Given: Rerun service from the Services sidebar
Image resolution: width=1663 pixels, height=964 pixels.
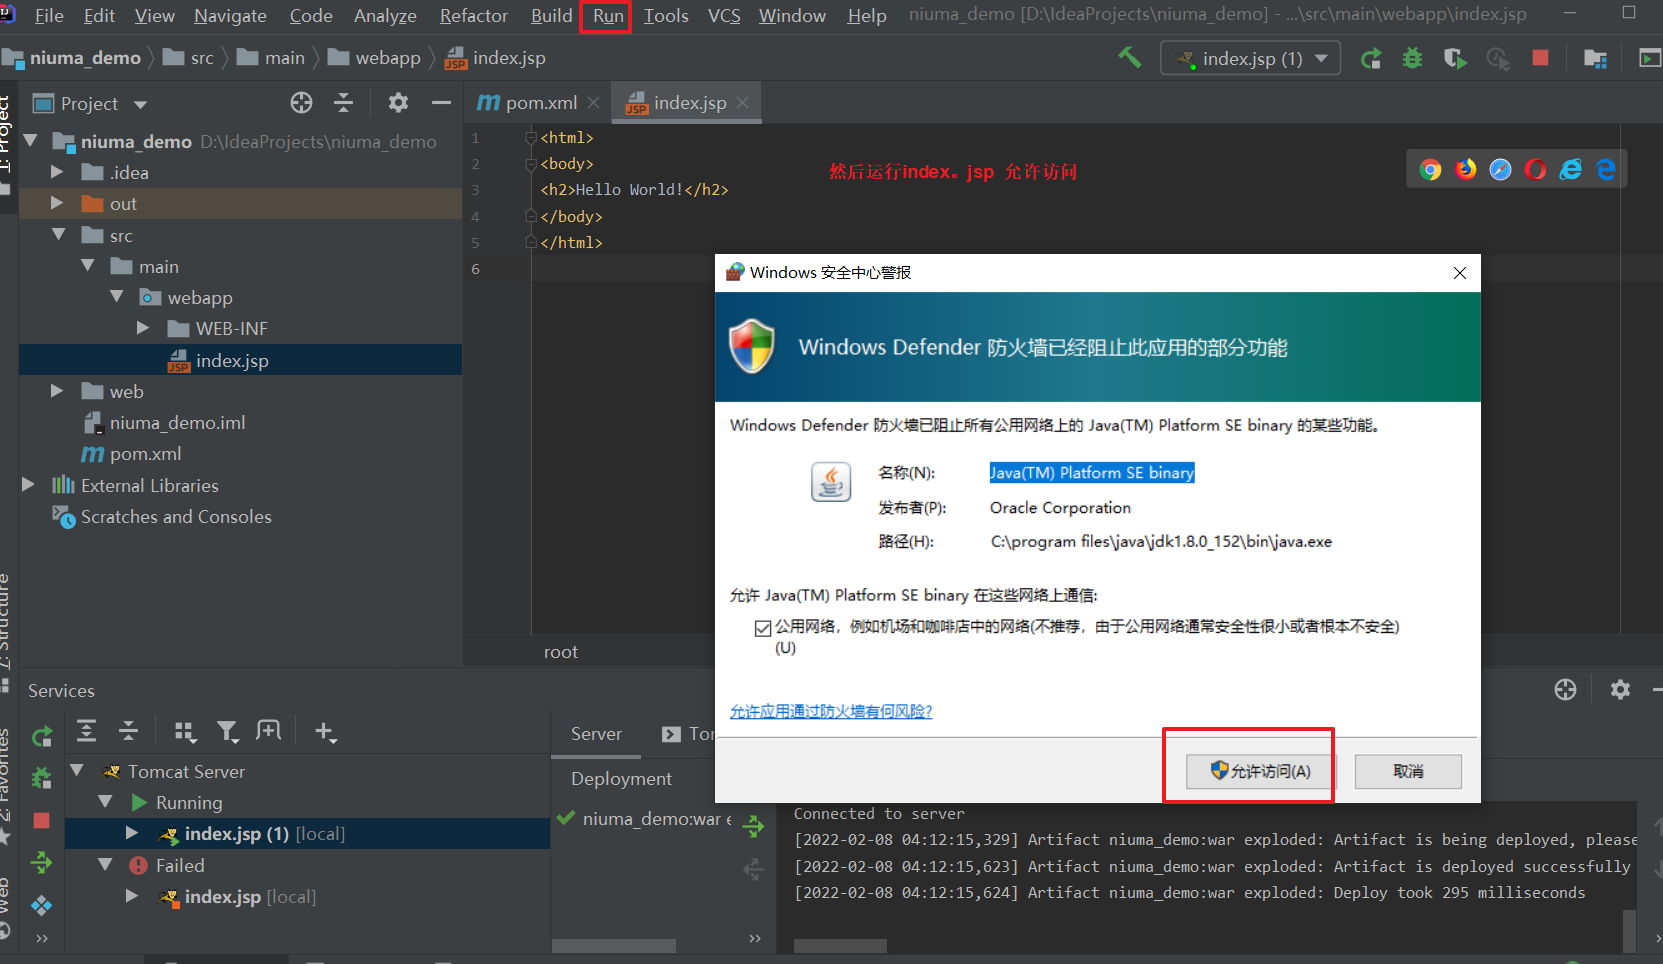Looking at the screenshot, I should click(x=42, y=737).
